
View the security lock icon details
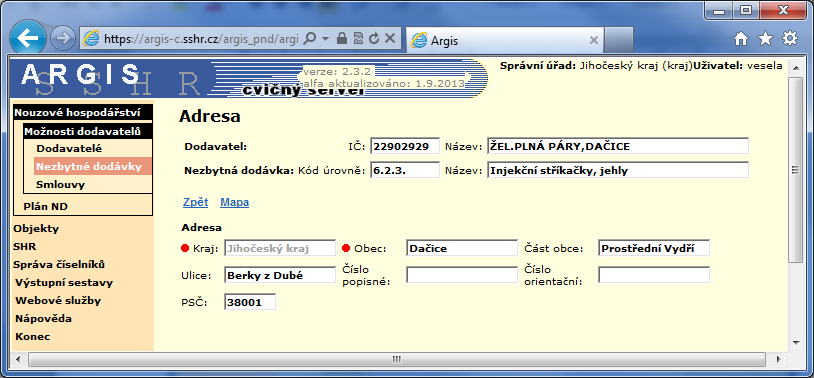pyautogui.click(x=342, y=38)
